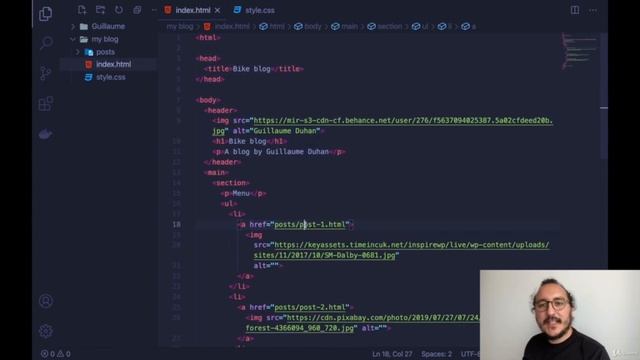Click line number 18 in the gutter

pos(176,224)
